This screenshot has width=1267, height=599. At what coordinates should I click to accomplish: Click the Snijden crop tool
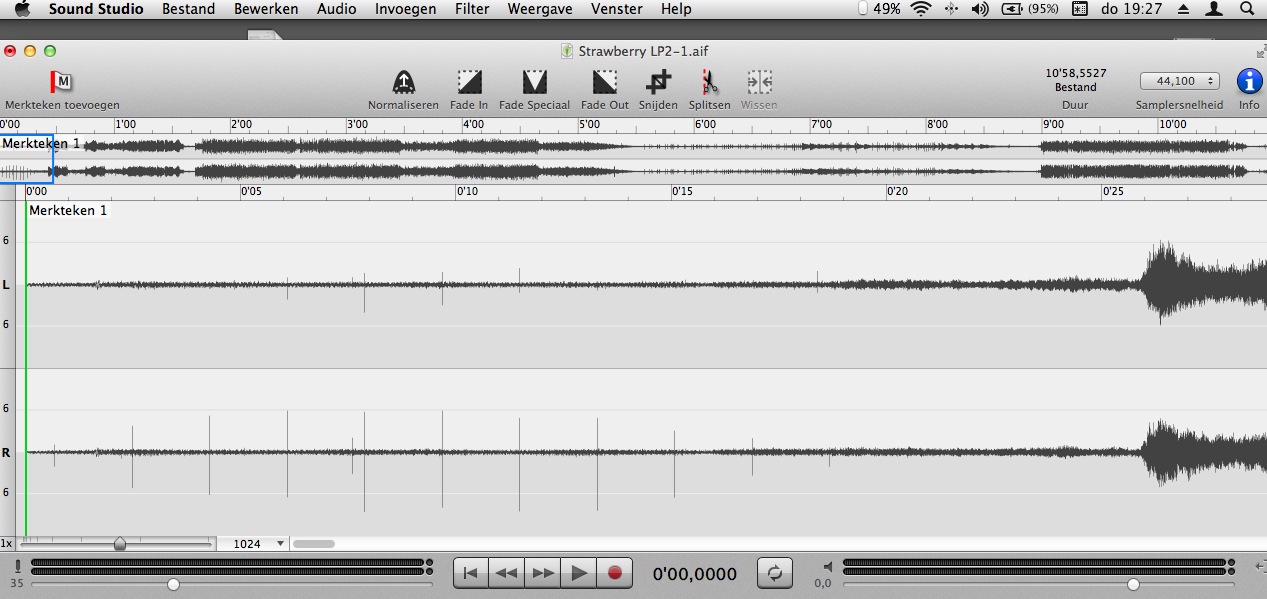(658, 82)
